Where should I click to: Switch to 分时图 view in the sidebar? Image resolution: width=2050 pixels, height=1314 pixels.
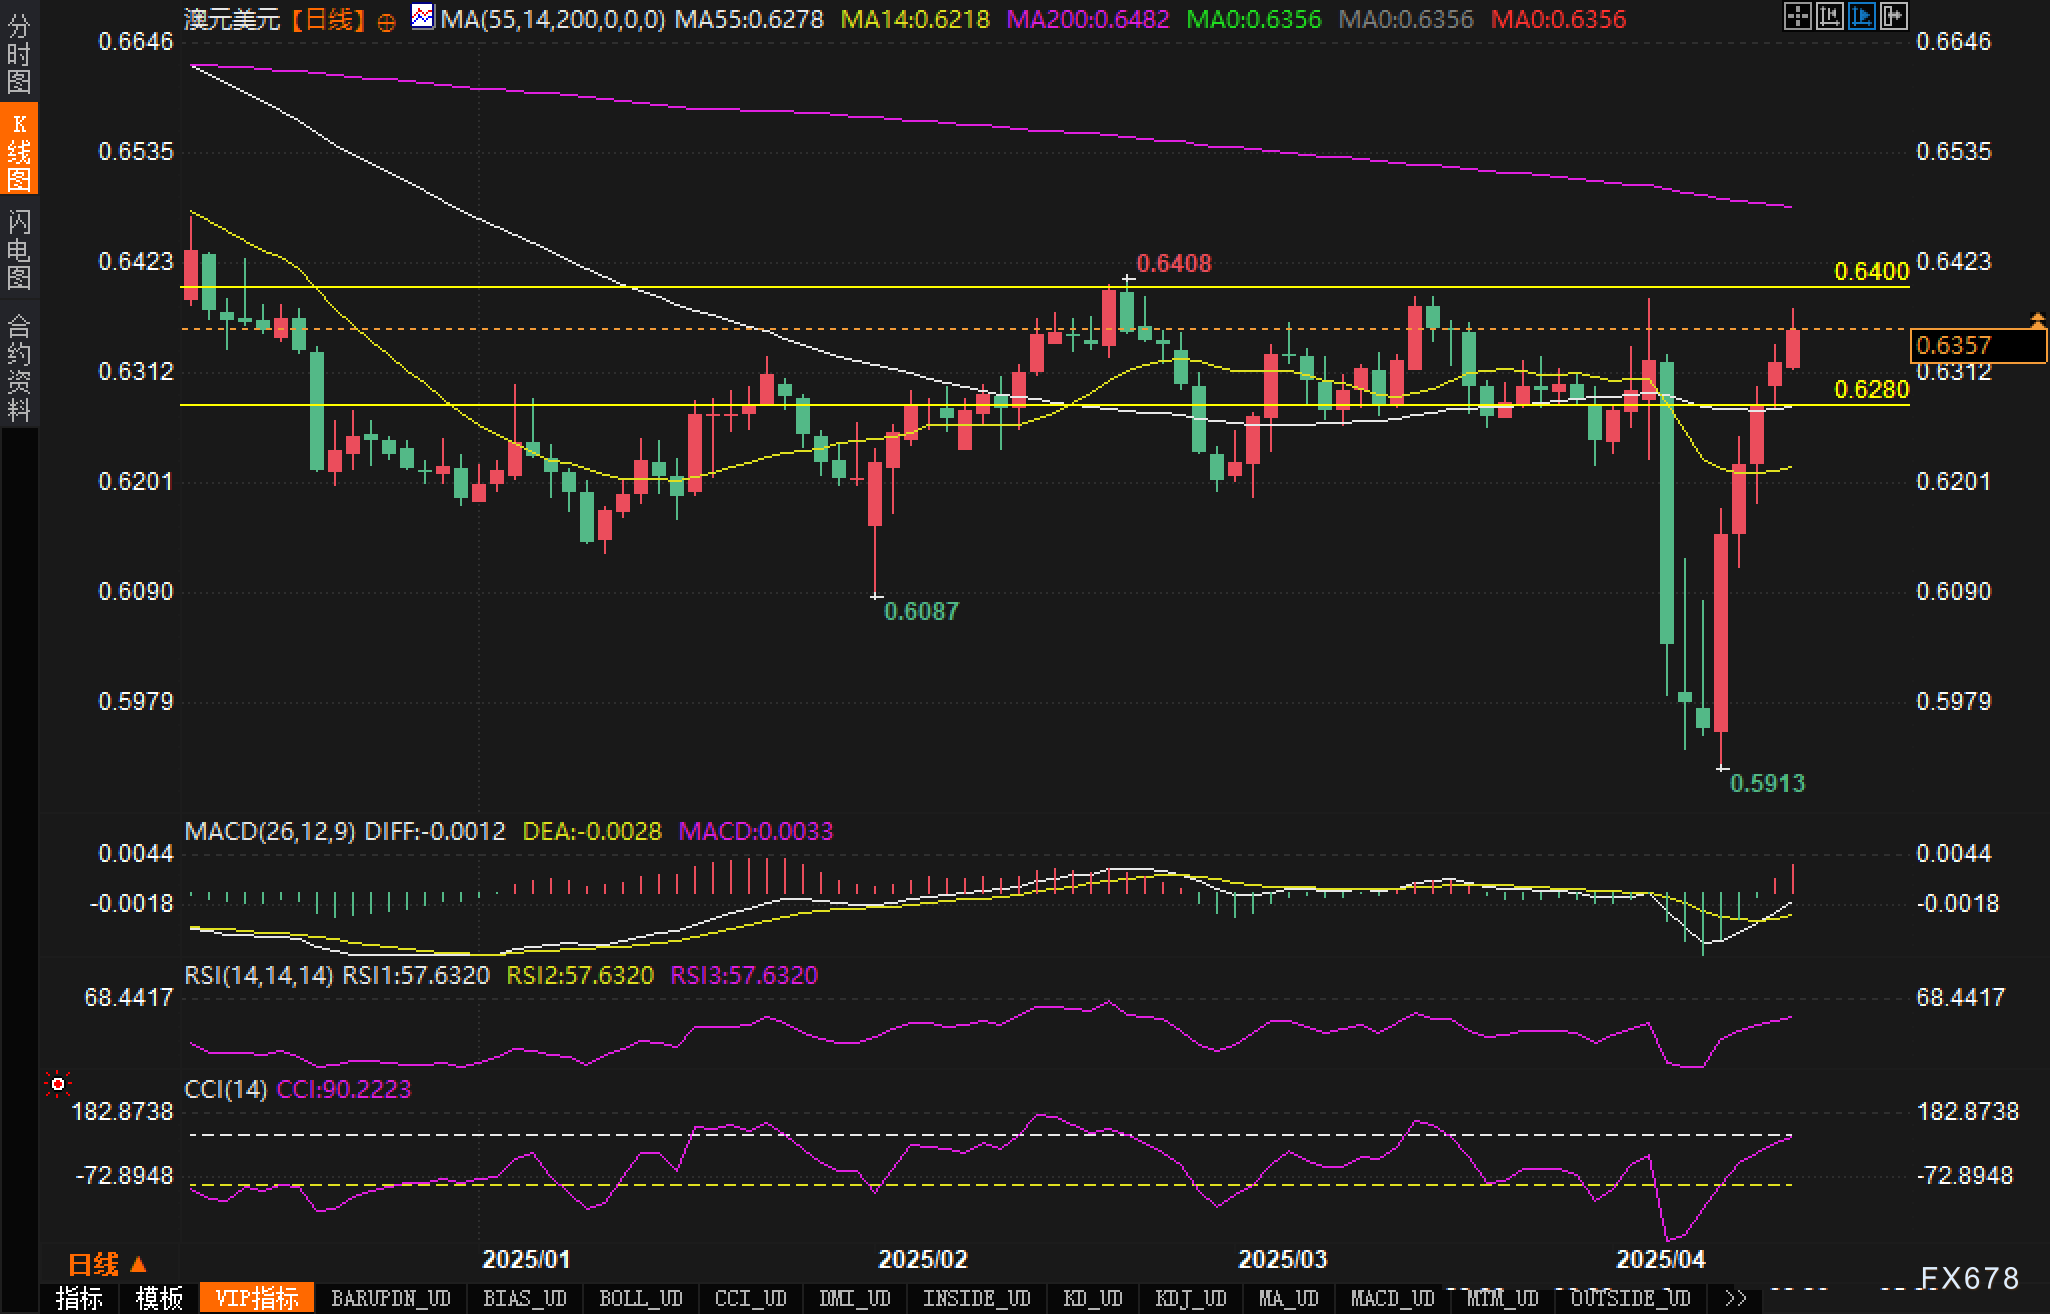(18, 54)
